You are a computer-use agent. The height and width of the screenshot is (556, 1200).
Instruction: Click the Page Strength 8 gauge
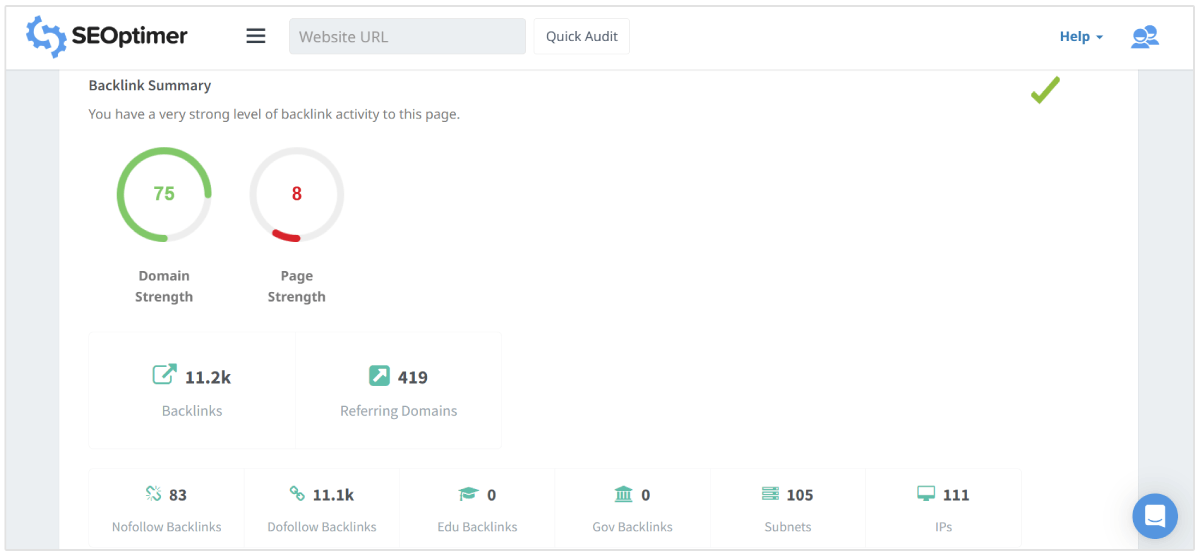pos(296,194)
